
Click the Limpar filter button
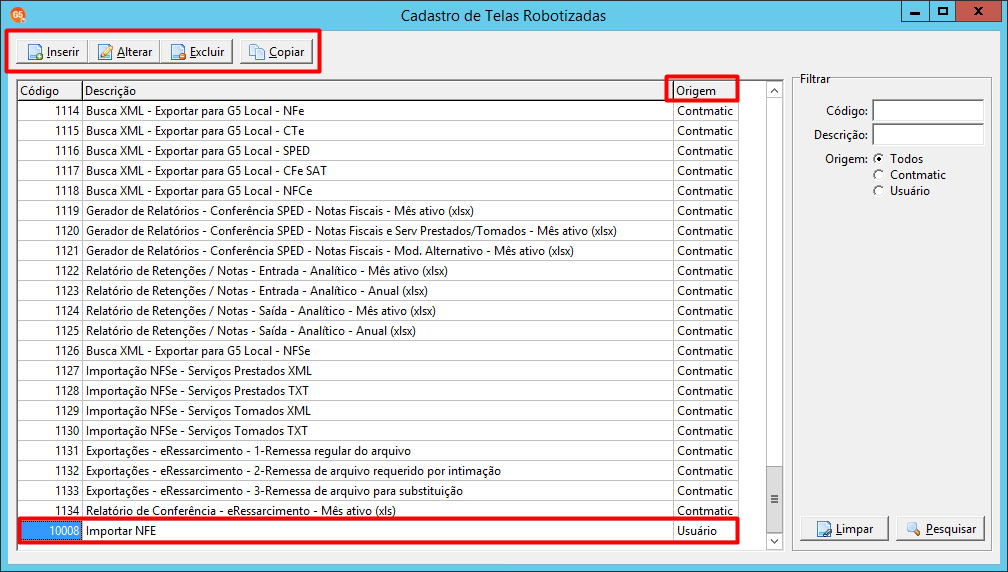tap(844, 529)
